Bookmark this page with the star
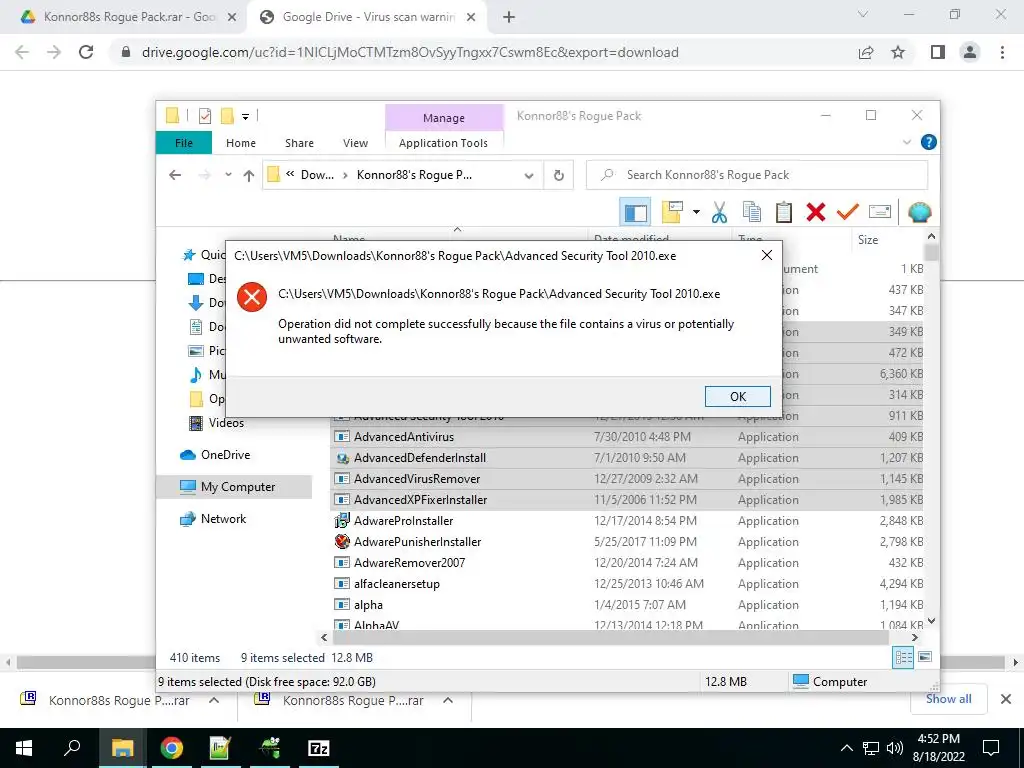Image resolution: width=1024 pixels, height=768 pixels. coord(898,52)
